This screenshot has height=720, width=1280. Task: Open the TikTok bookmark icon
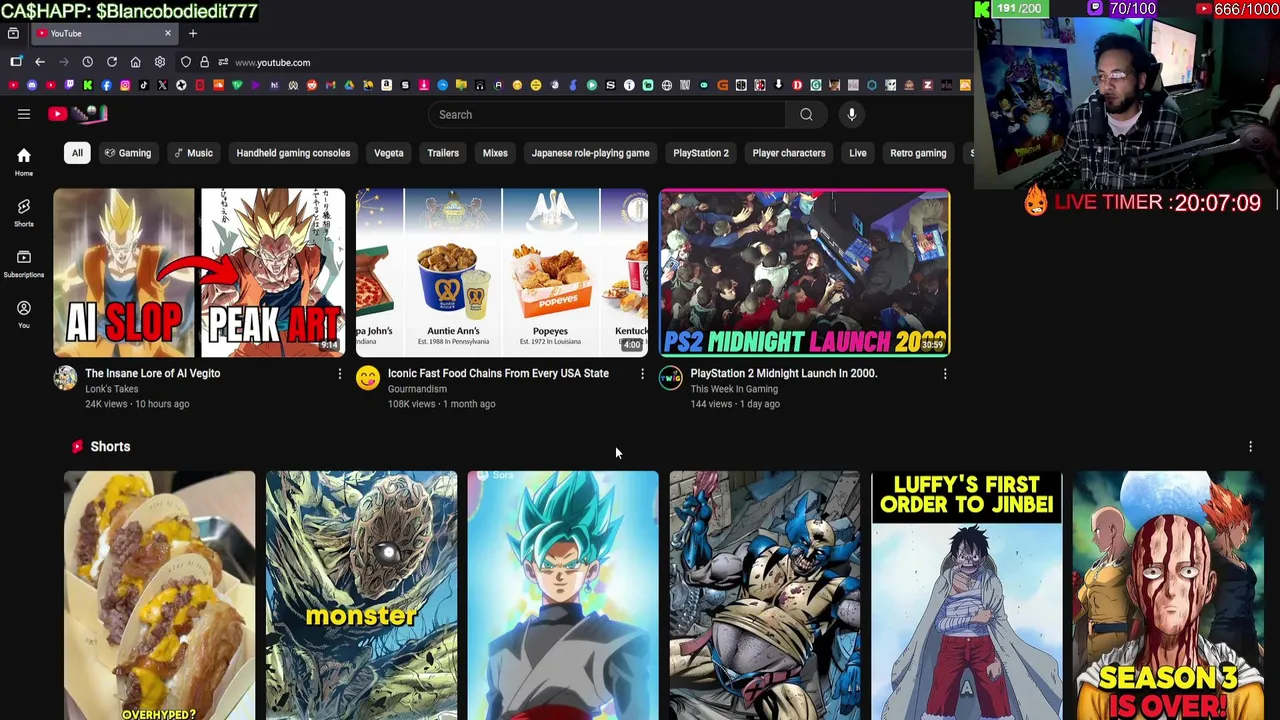coord(144,85)
